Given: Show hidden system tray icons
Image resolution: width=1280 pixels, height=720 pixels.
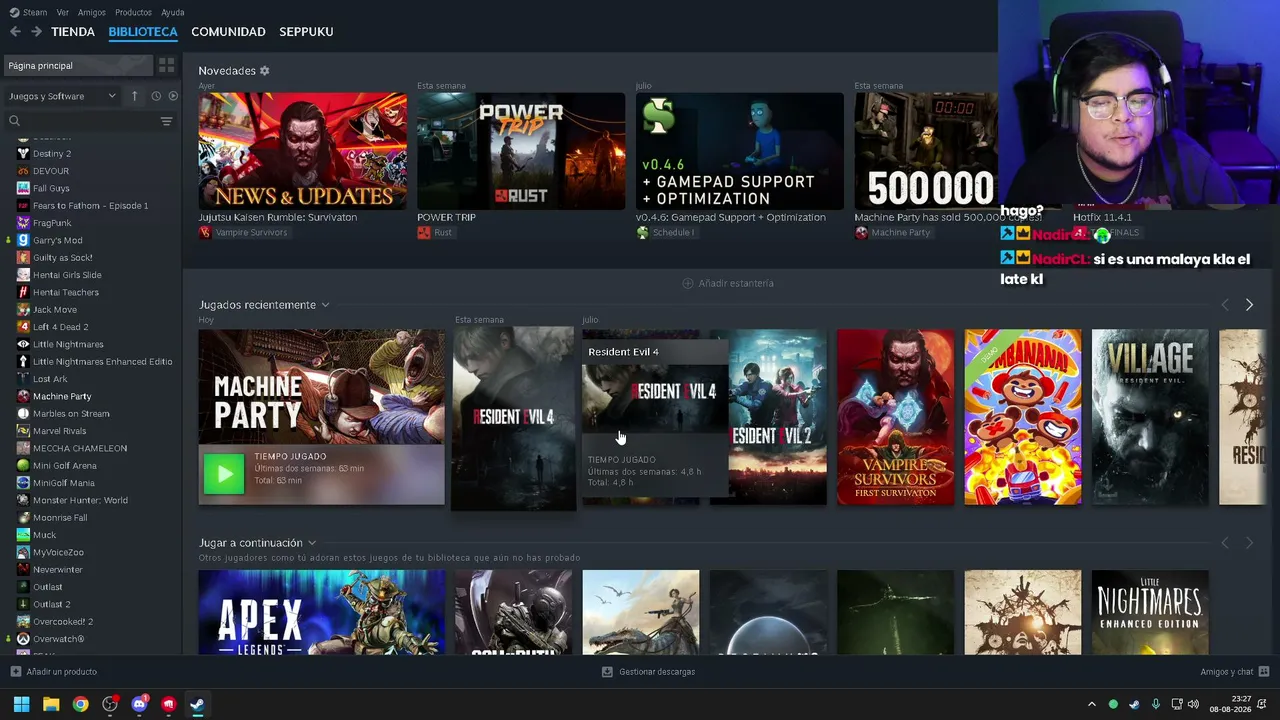Looking at the screenshot, I should point(1091,704).
